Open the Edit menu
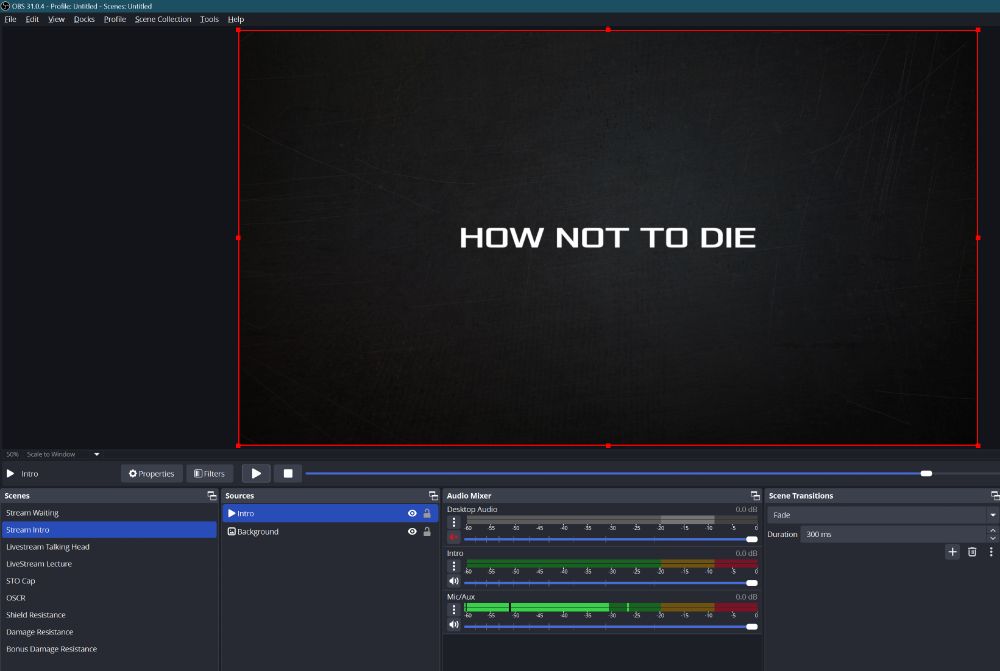1000x671 pixels. click(32, 19)
